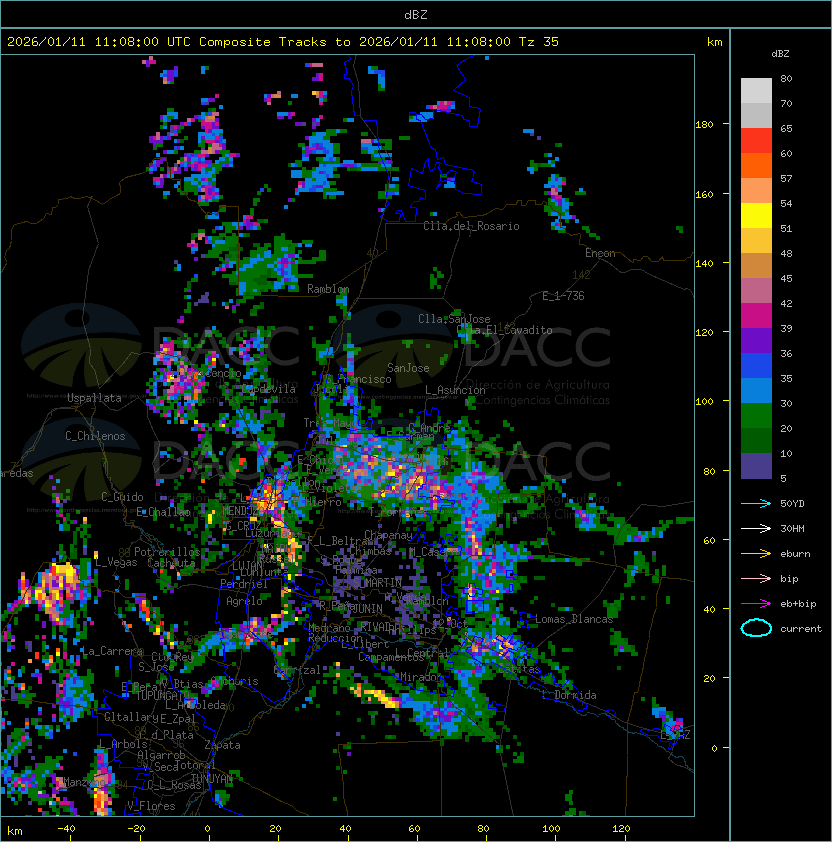Click the 'Potrerillos' map label
Screen dimensions: 832x842
[167, 552]
